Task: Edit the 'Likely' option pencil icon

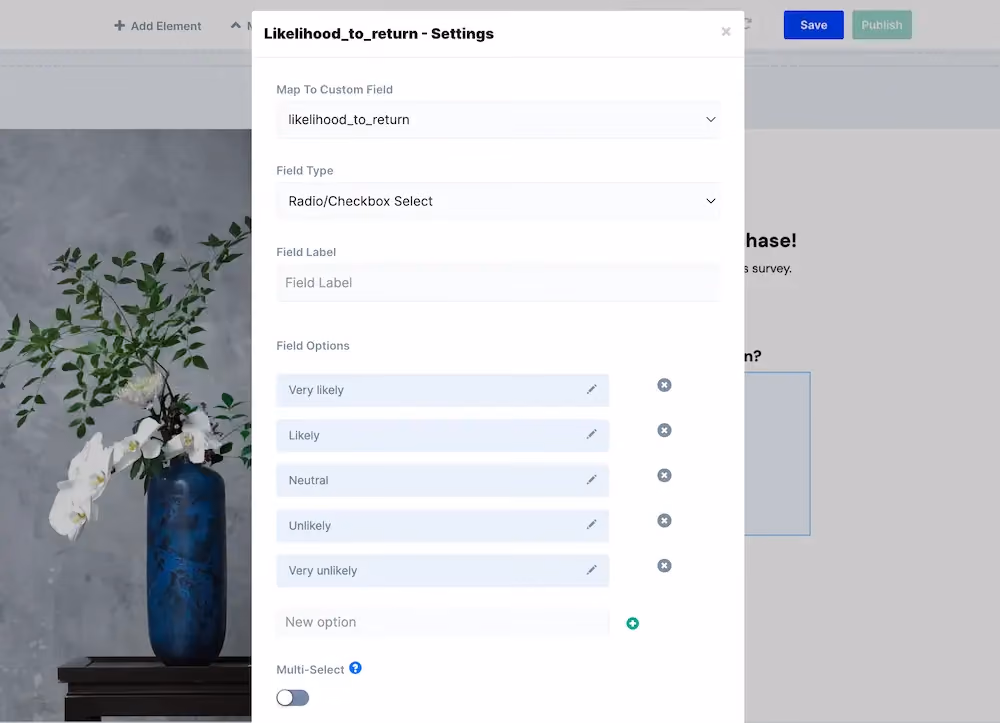Action: coord(592,435)
